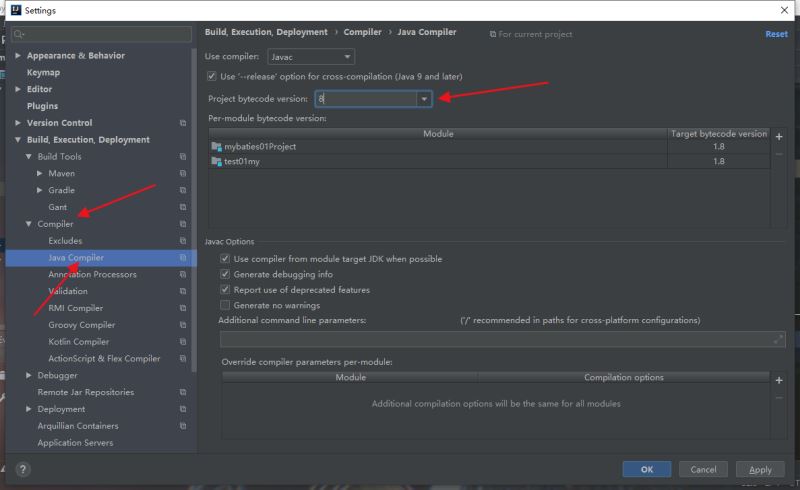Screen dimensions: 800x490
Task: Click project-level icon next to Arquillian Containers
Action: click(x=183, y=426)
